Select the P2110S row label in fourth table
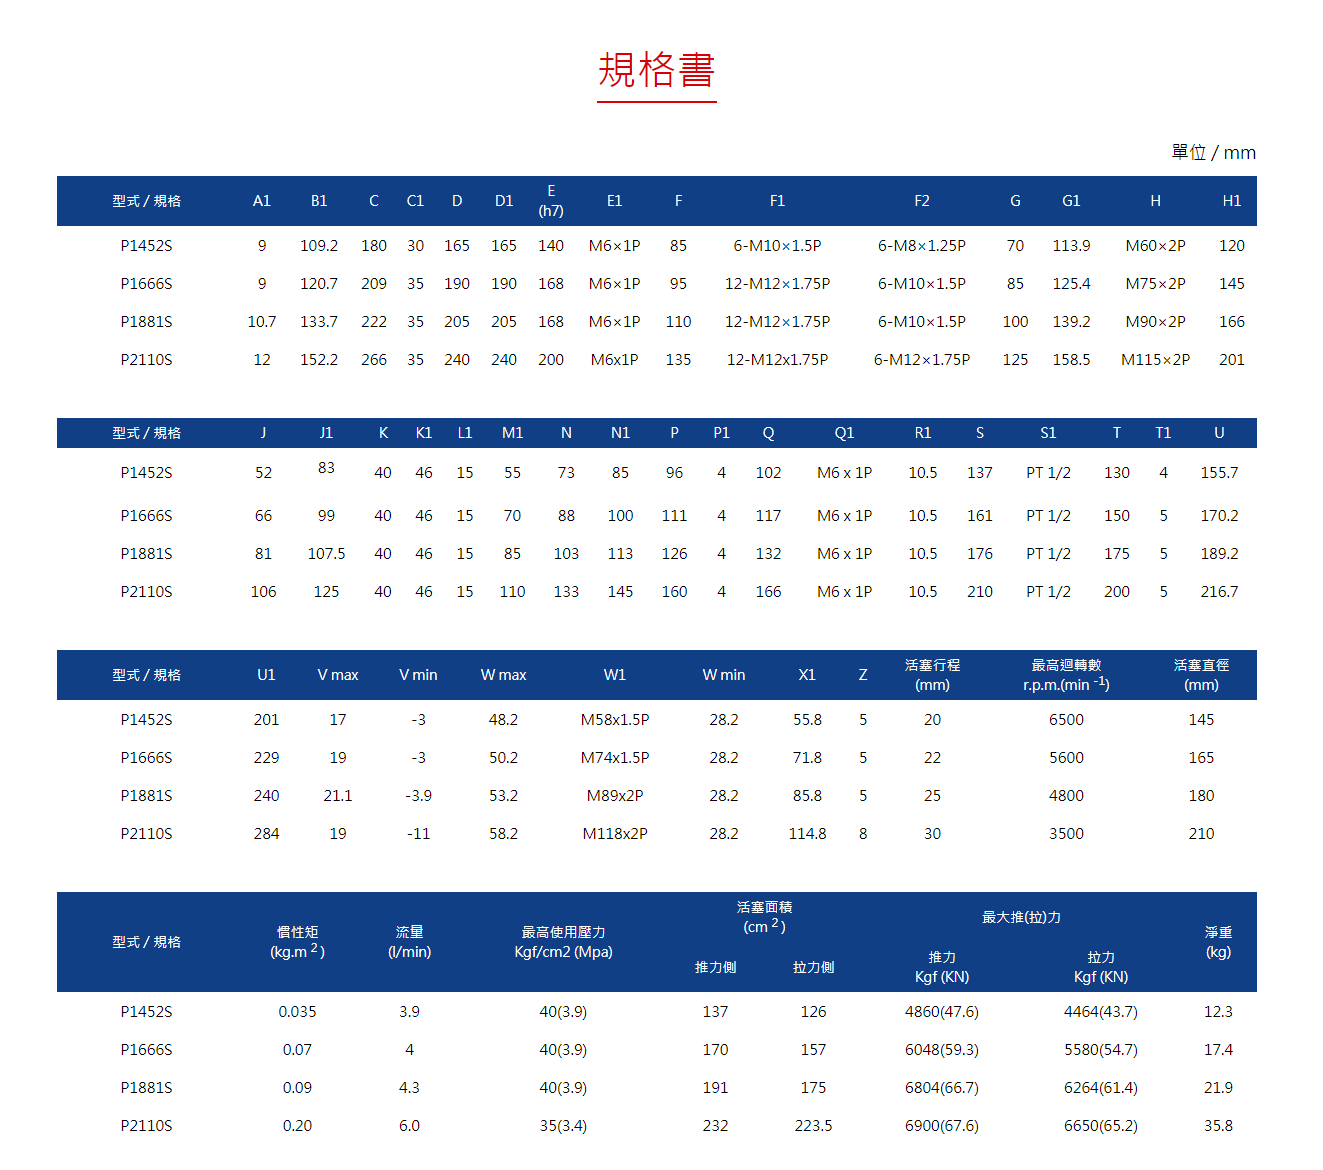Screen dimensions: 1323x1170 click(147, 1125)
